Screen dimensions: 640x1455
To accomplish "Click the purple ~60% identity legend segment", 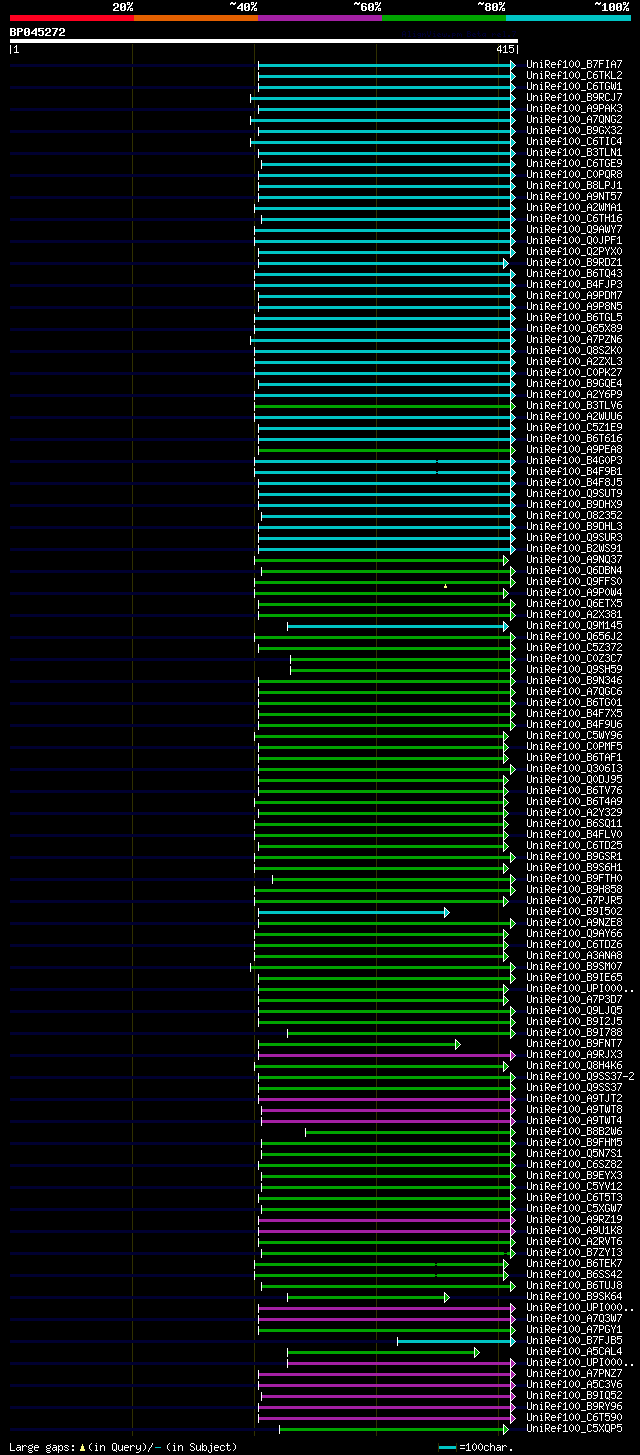I will (x=320, y=17).
